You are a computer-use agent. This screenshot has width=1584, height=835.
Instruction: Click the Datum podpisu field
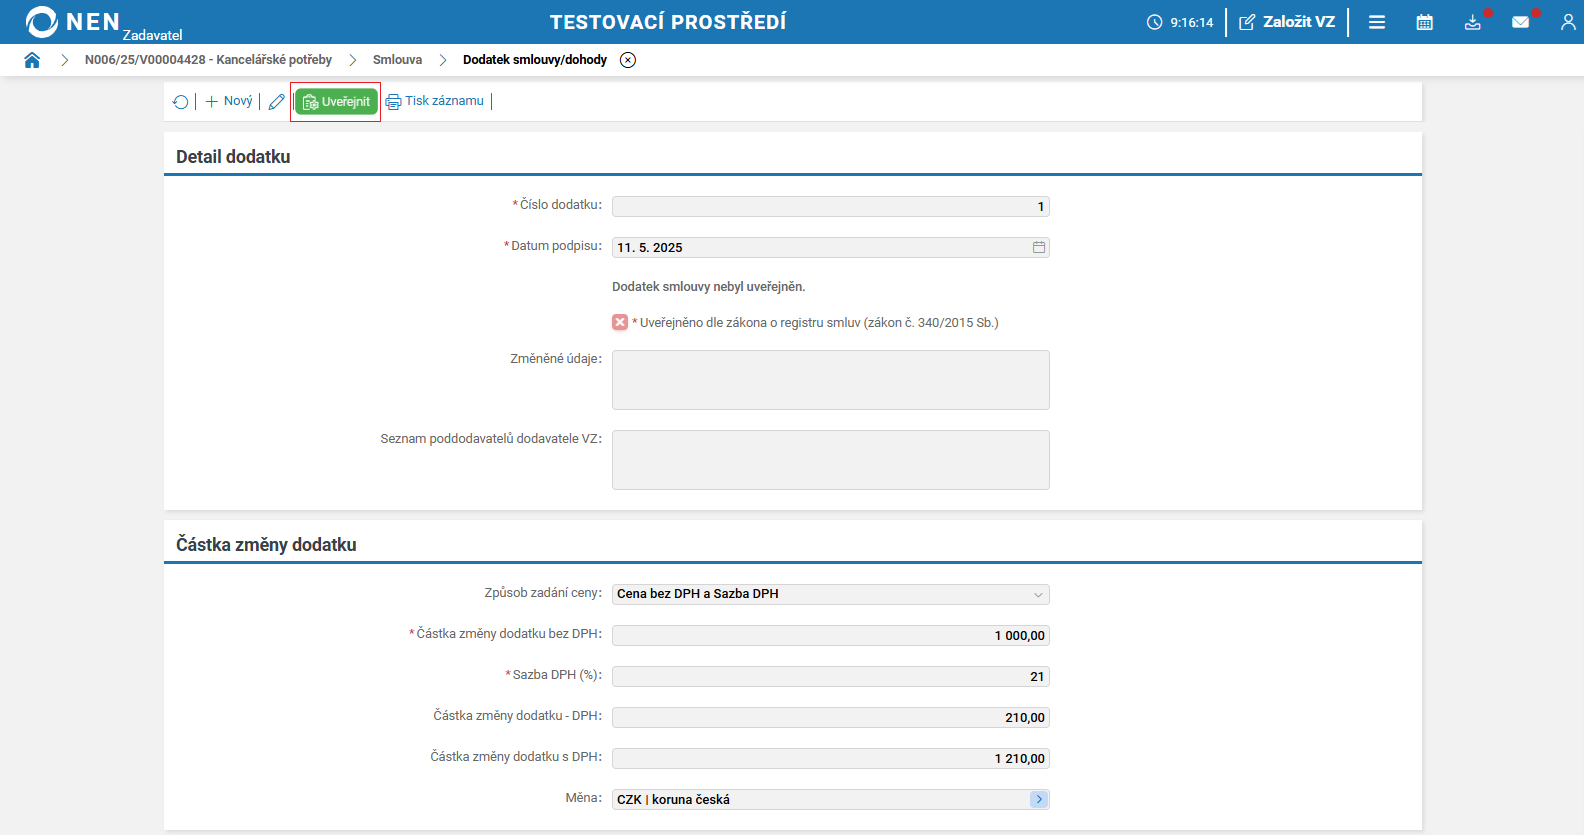tap(831, 247)
